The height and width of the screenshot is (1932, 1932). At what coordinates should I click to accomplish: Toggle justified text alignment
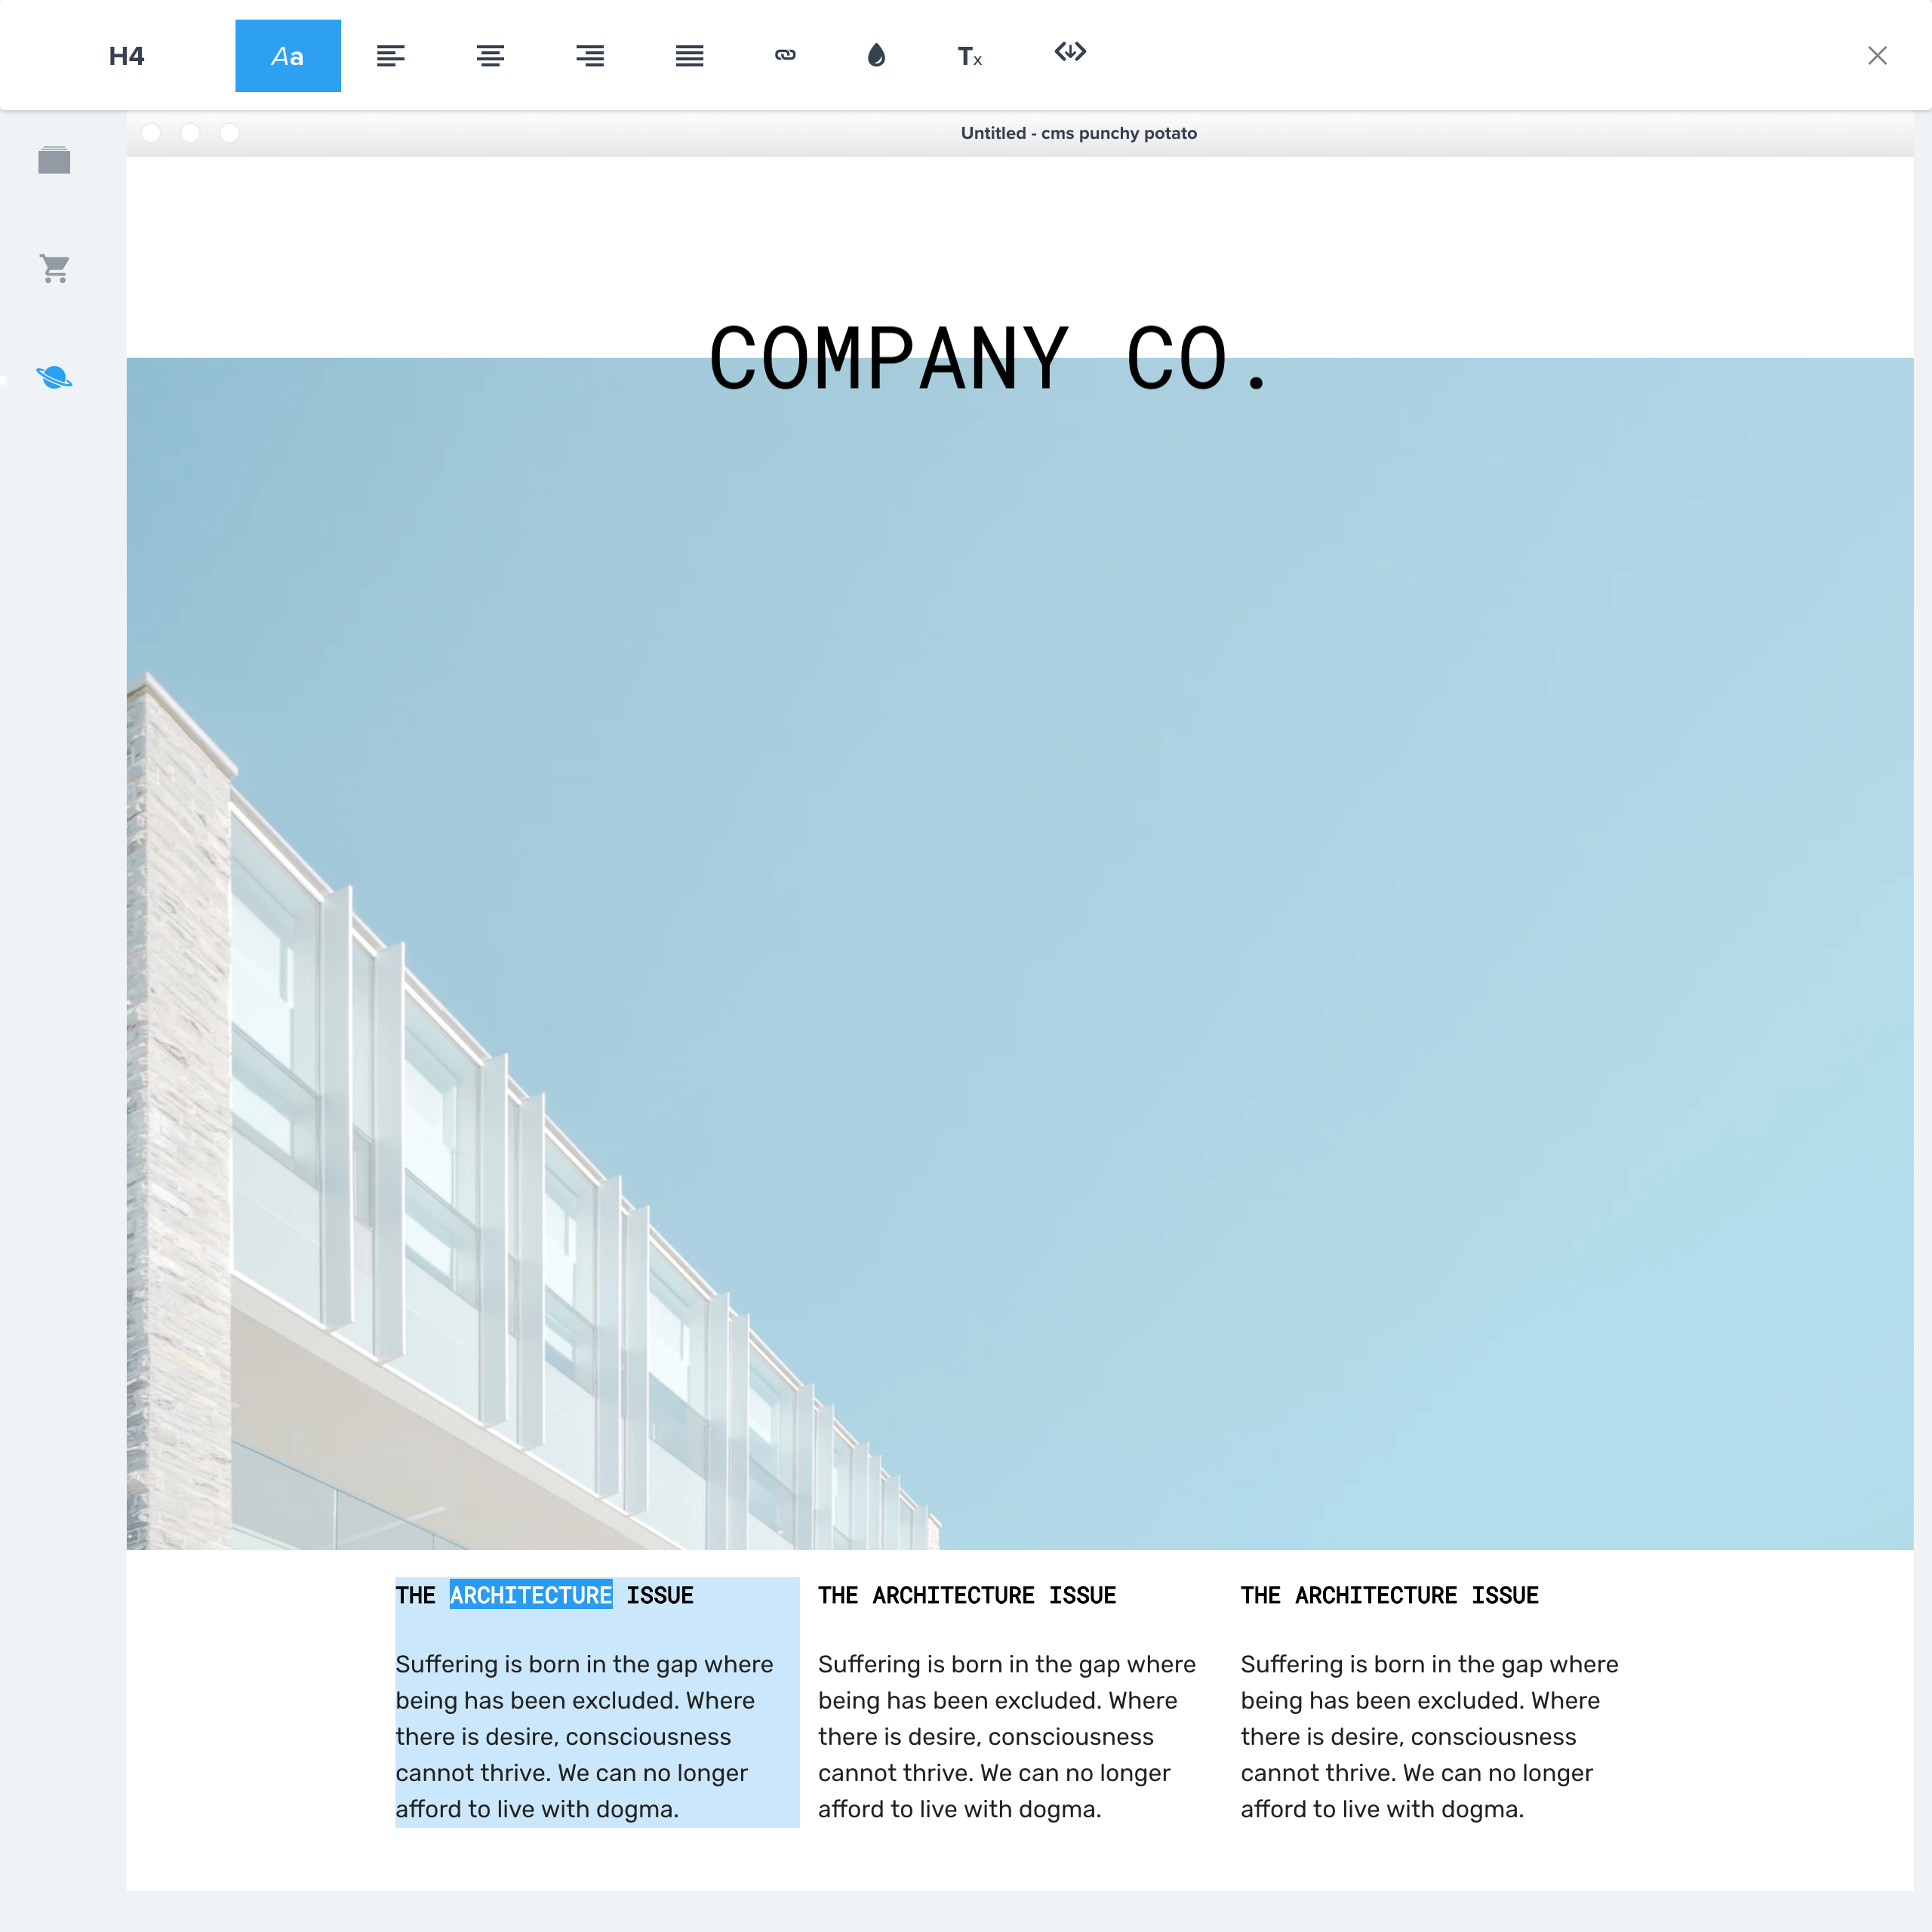tap(689, 55)
